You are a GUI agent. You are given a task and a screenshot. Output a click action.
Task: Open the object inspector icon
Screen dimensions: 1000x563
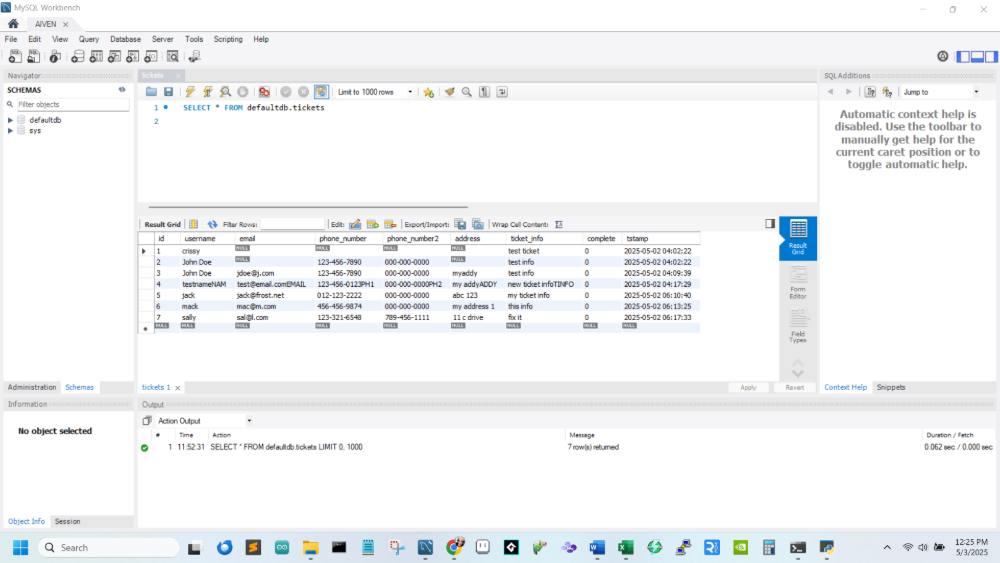click(55, 57)
